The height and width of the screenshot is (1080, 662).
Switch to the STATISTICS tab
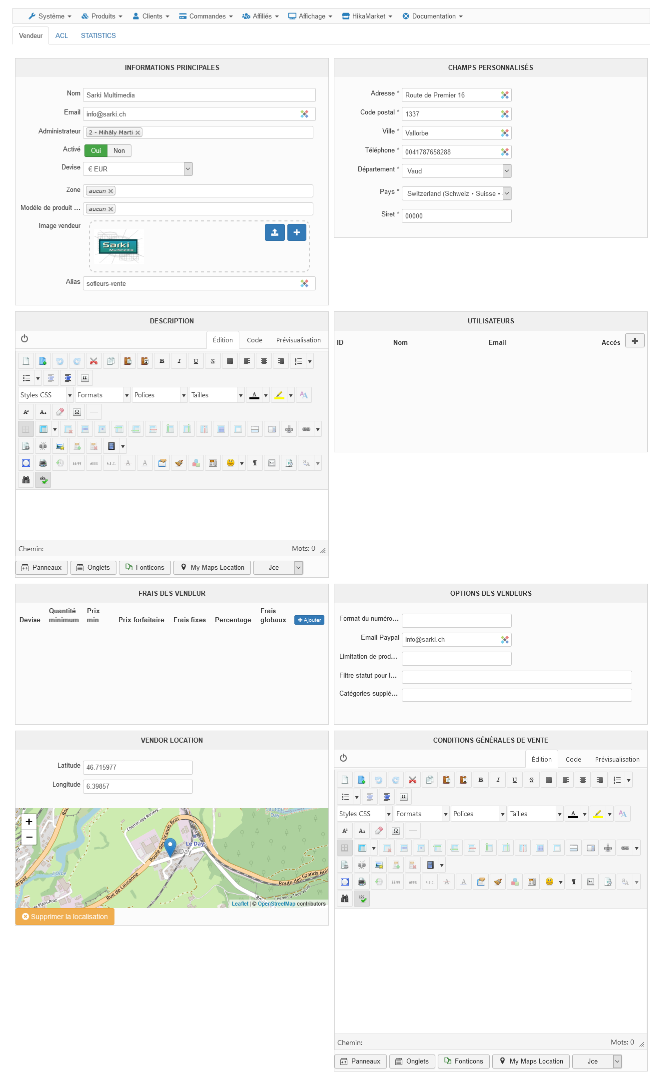pyautogui.click(x=98, y=36)
